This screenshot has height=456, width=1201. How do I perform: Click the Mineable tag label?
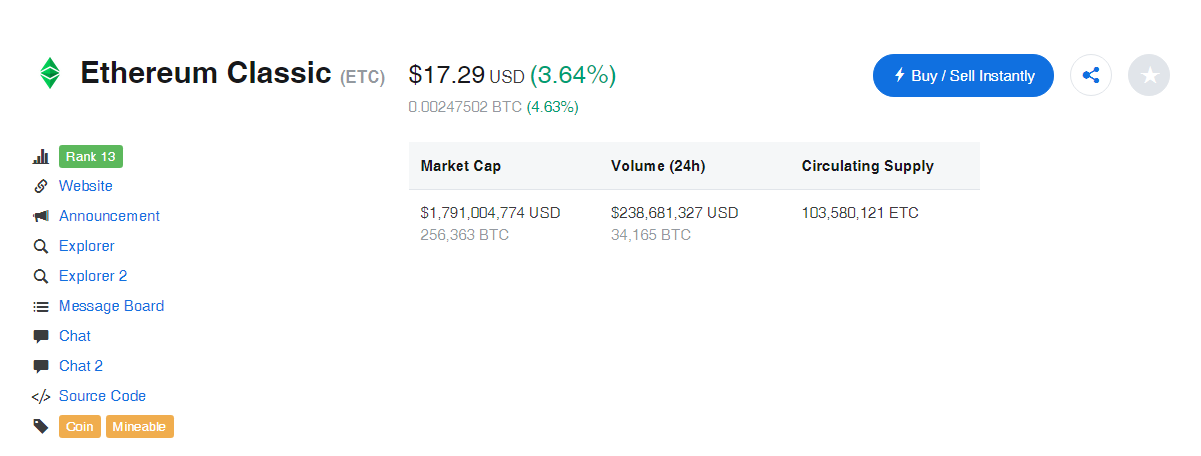pos(140,427)
